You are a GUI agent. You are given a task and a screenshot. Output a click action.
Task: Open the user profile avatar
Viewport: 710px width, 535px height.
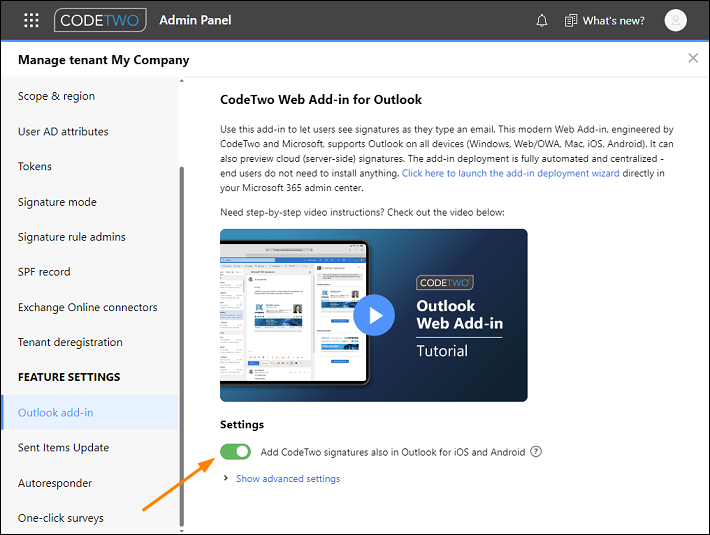(675, 20)
